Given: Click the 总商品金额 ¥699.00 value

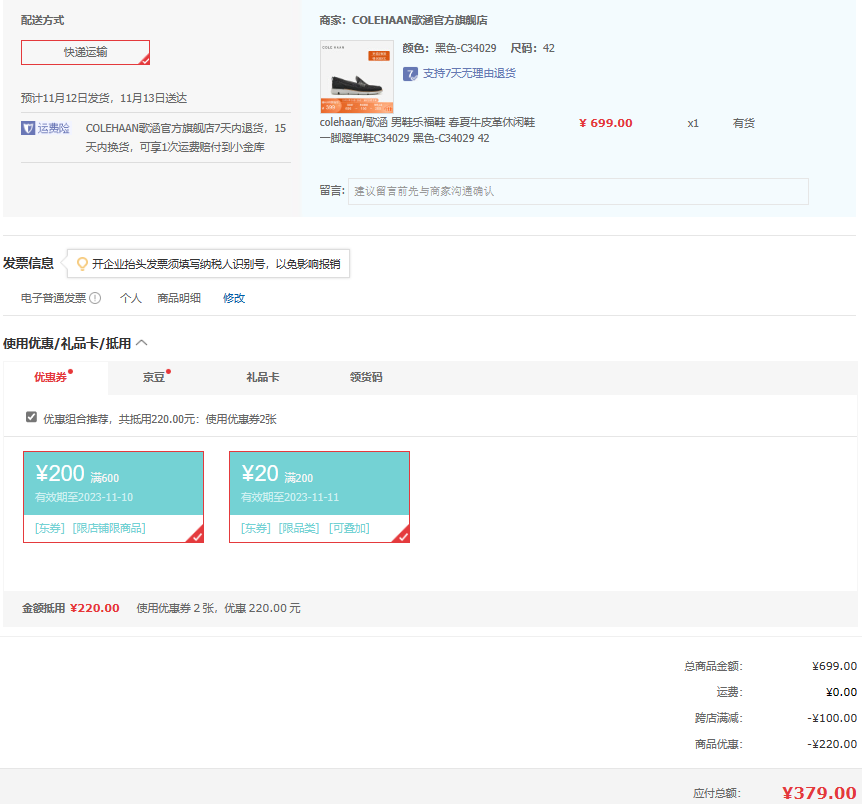Looking at the screenshot, I should [x=835, y=666].
